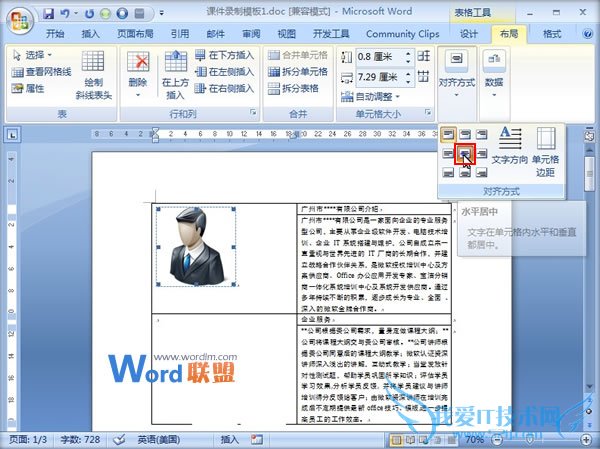Open the Community Clips tab
The height and width of the screenshot is (449, 600).
(x=403, y=34)
